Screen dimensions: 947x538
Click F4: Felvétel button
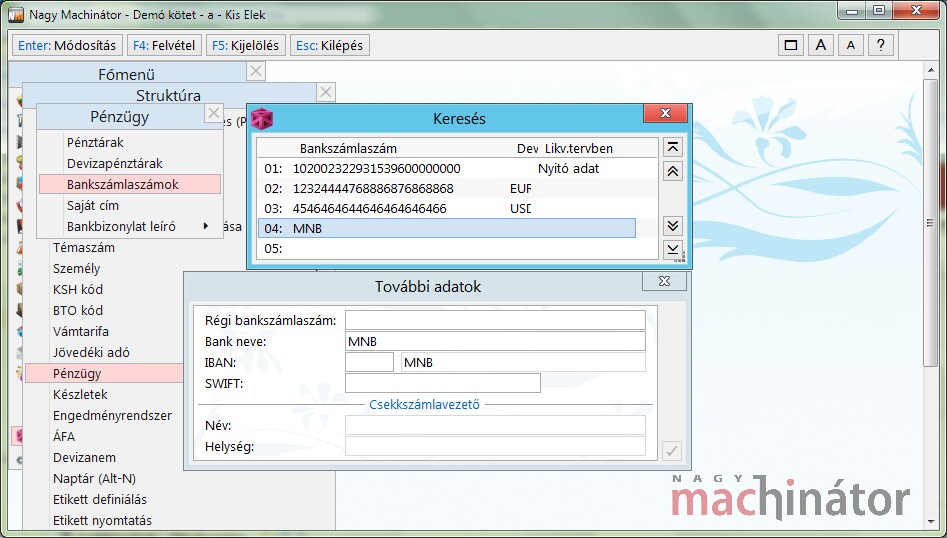[x=164, y=45]
